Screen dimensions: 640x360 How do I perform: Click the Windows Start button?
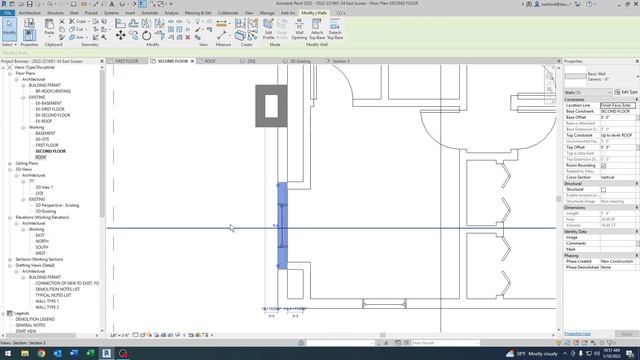pyautogui.click(x=8, y=353)
